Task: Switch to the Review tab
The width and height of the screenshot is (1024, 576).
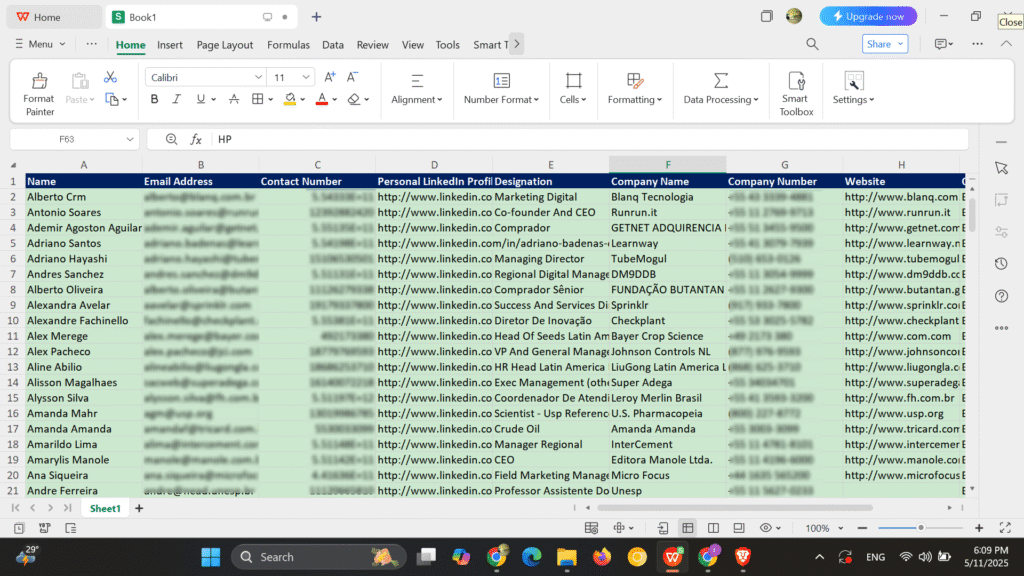Action: [x=372, y=44]
